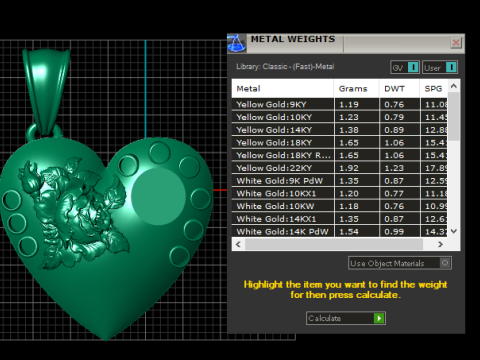Click the horizontal scroll right arrow
Viewport: 480px width, 360px height.
(x=440, y=244)
